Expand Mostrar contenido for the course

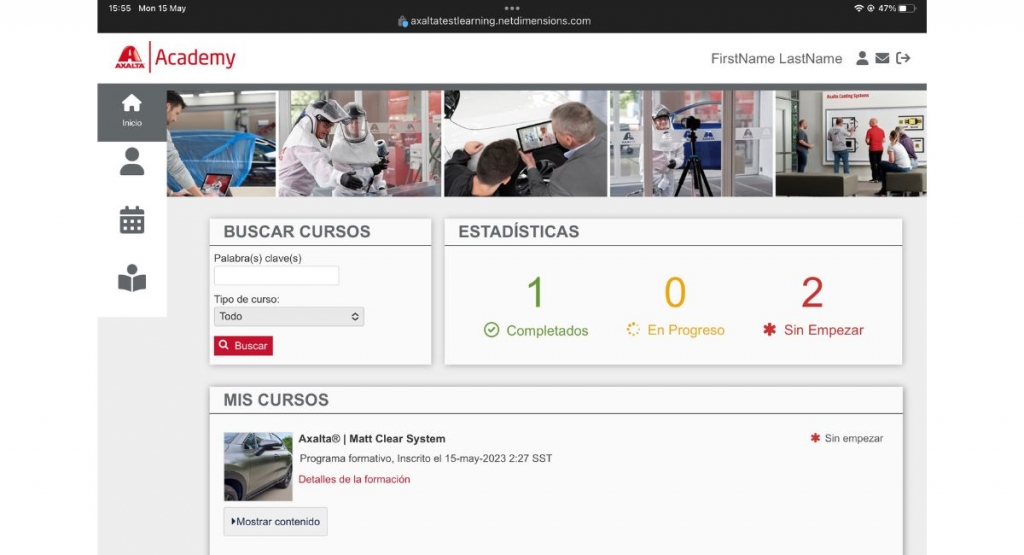pos(275,521)
